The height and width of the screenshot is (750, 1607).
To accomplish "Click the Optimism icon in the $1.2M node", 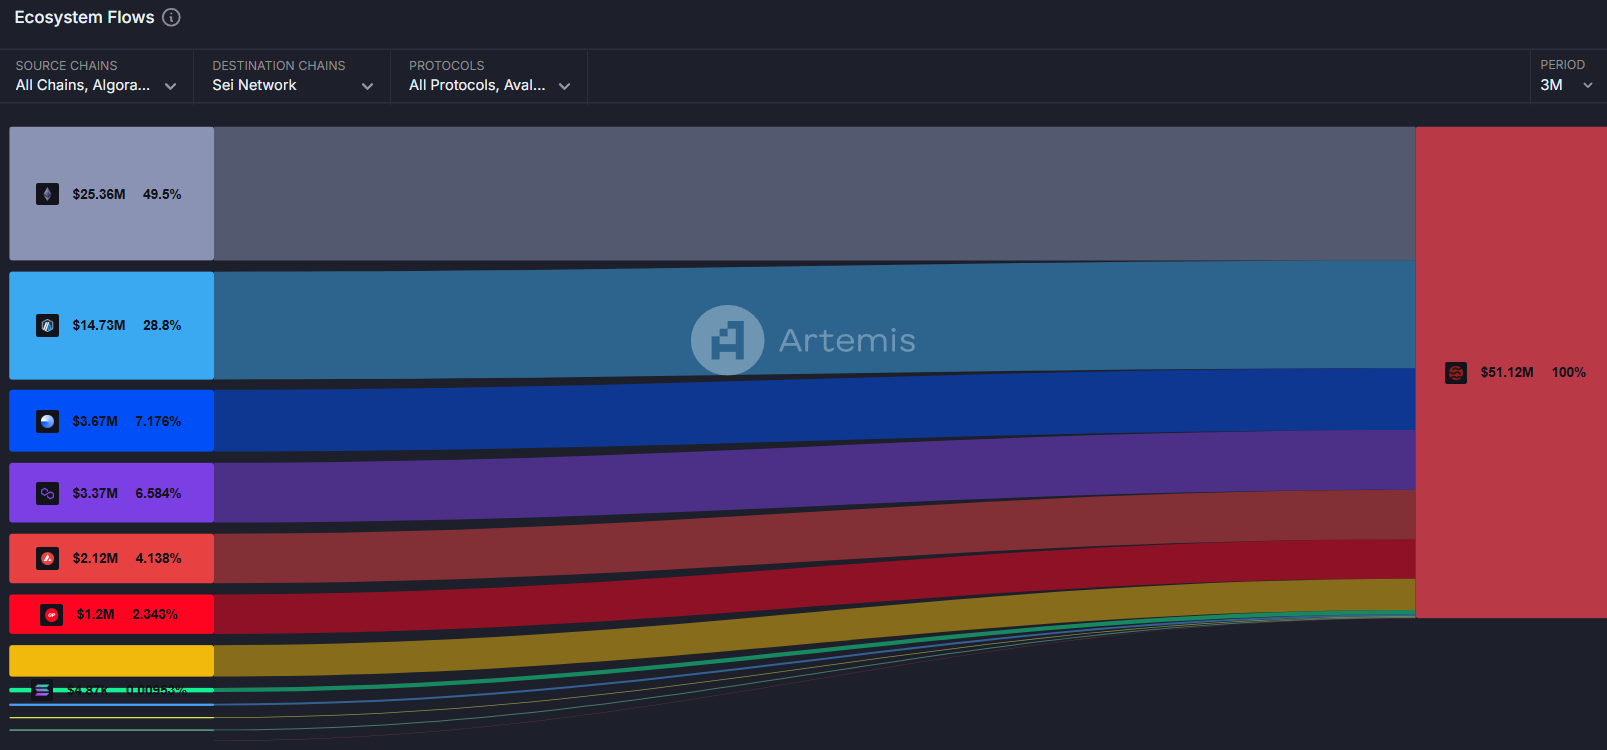I will pos(51,614).
